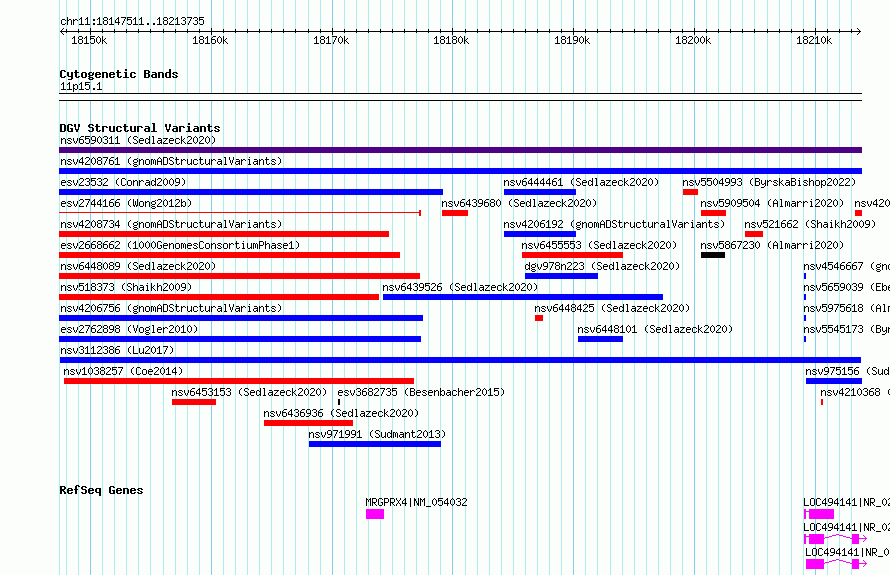
Task: Select small red bar under nsv6448425
Action: coord(539,318)
